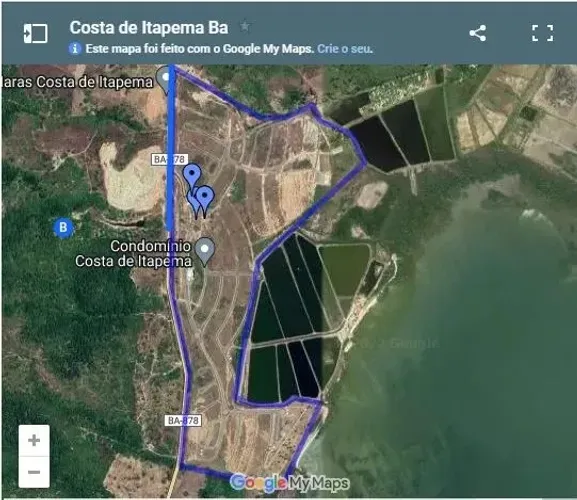Open the map legend sidebar panel

[35, 33]
